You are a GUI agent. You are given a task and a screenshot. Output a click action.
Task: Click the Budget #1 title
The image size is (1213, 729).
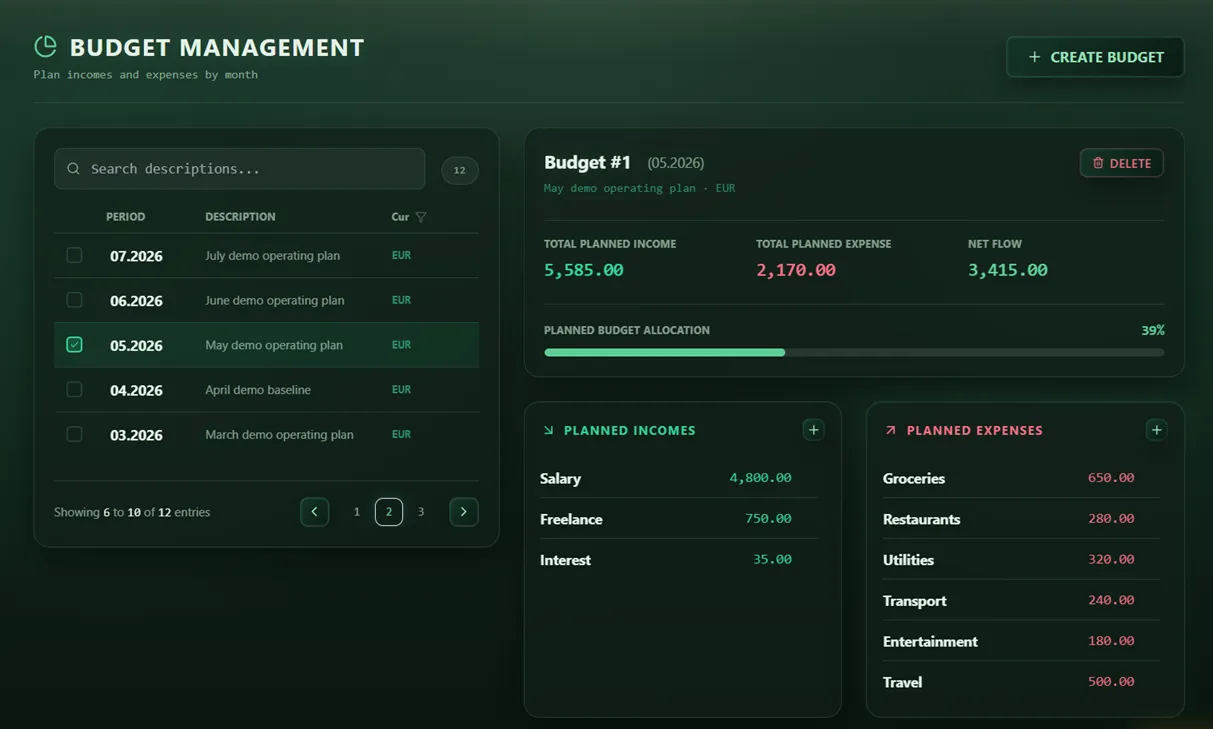[x=587, y=162]
